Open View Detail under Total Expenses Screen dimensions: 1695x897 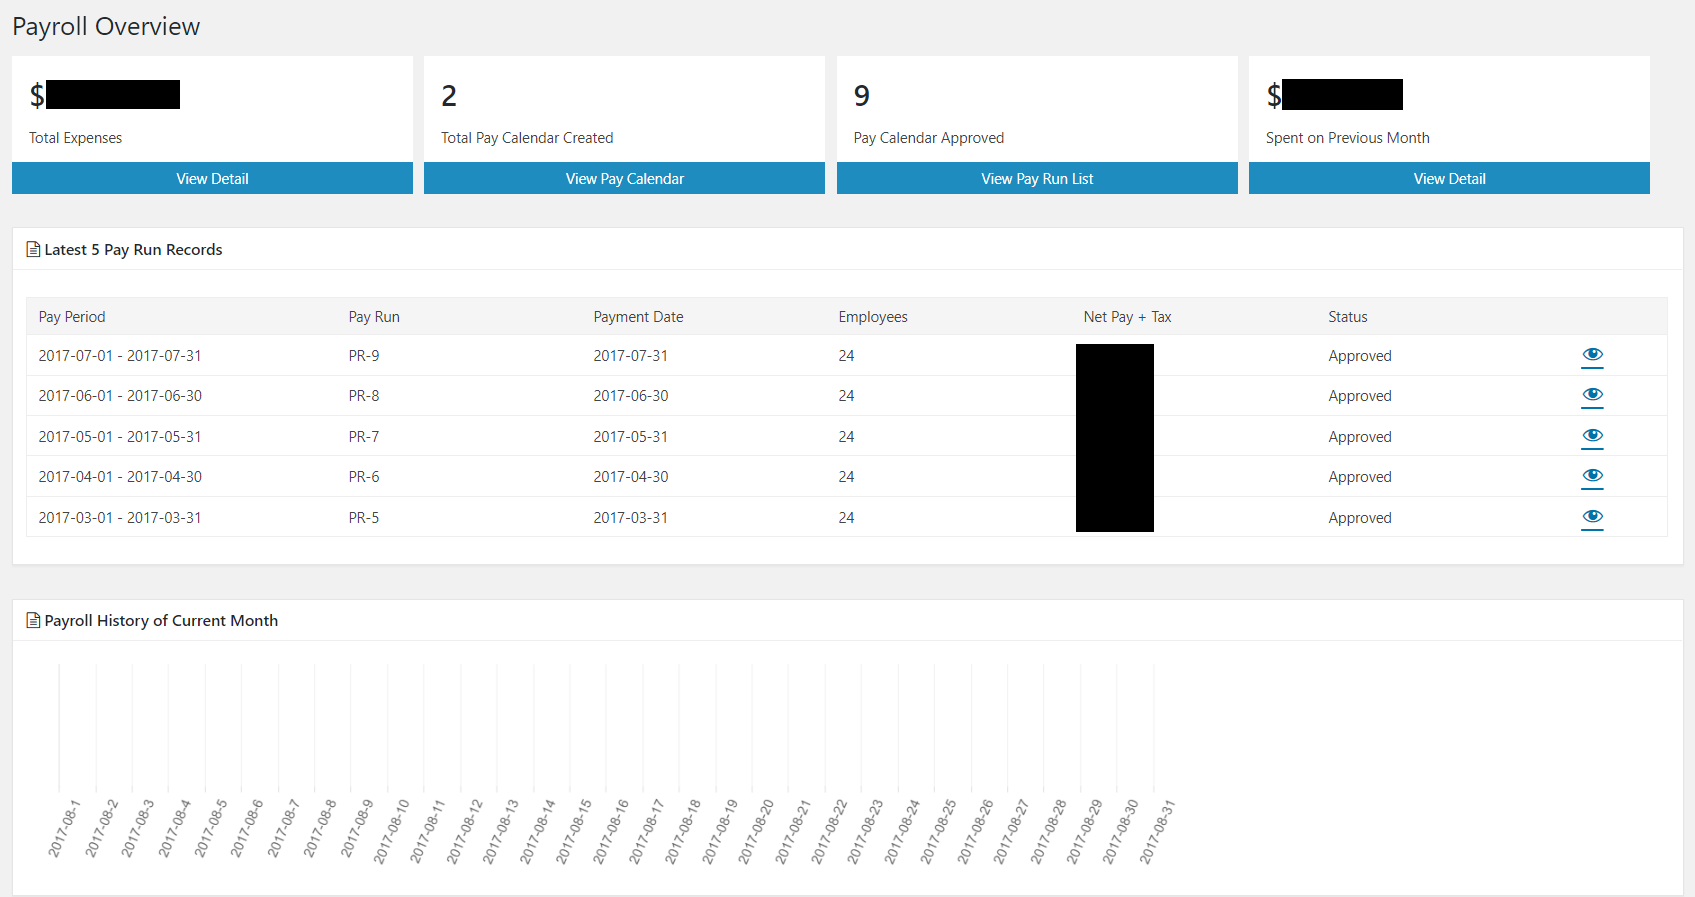click(212, 178)
